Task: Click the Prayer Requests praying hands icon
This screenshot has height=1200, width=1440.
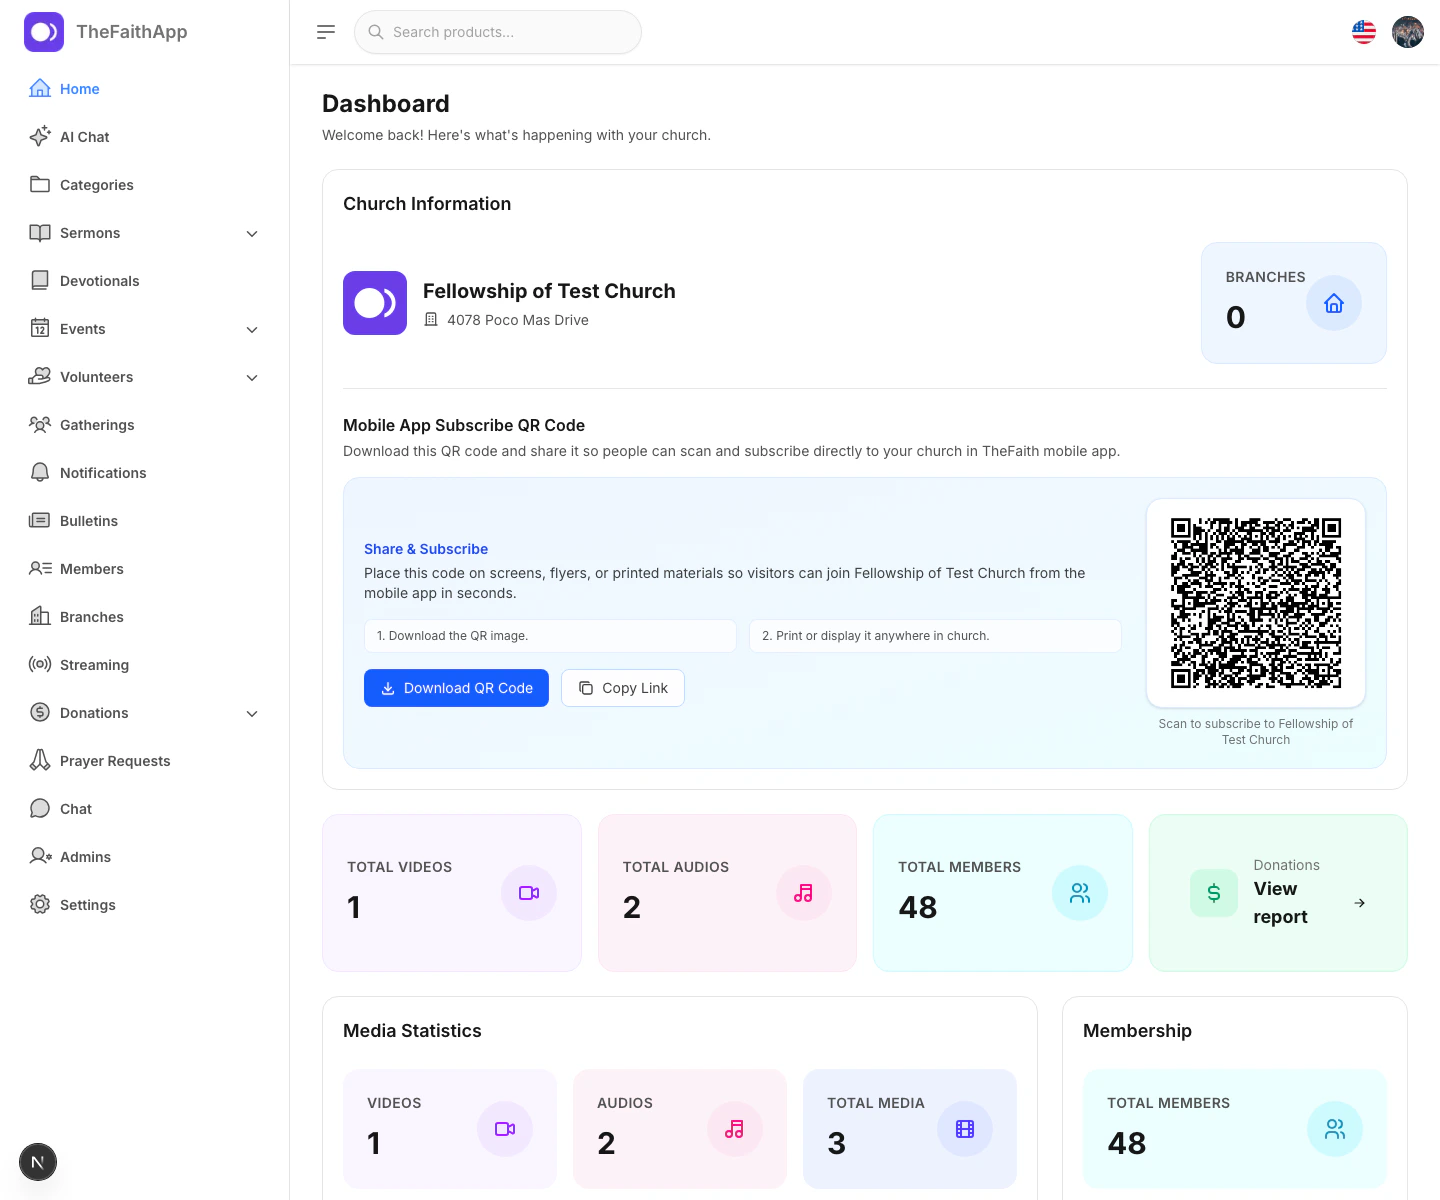Action: pos(40,760)
